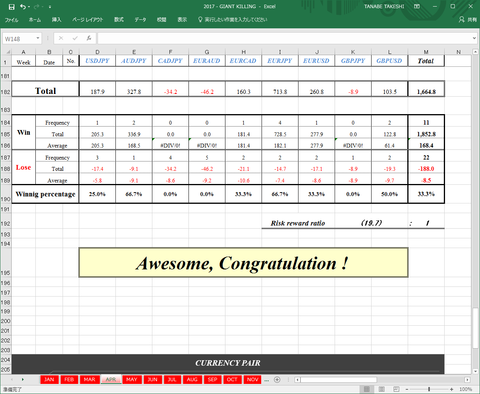Click the sheet tab scroll-right arrow

pos(23,380)
